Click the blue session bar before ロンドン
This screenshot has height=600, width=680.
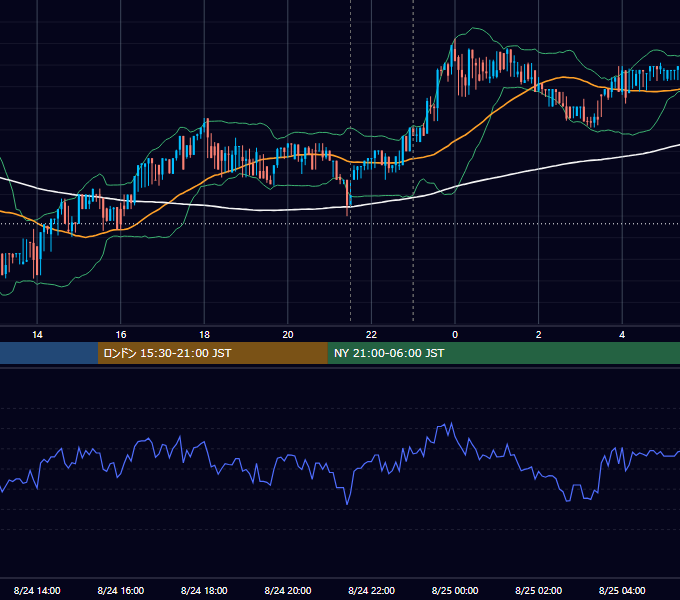pyautogui.click(x=49, y=353)
